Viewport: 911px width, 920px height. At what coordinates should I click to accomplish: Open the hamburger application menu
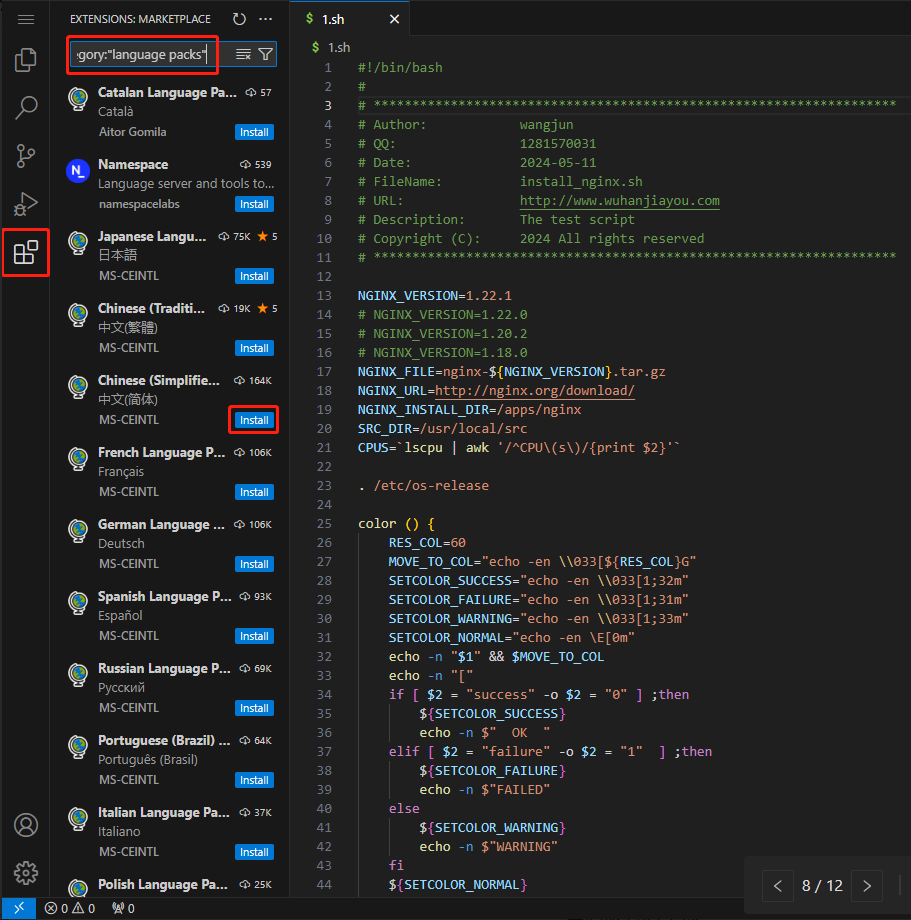(26, 20)
